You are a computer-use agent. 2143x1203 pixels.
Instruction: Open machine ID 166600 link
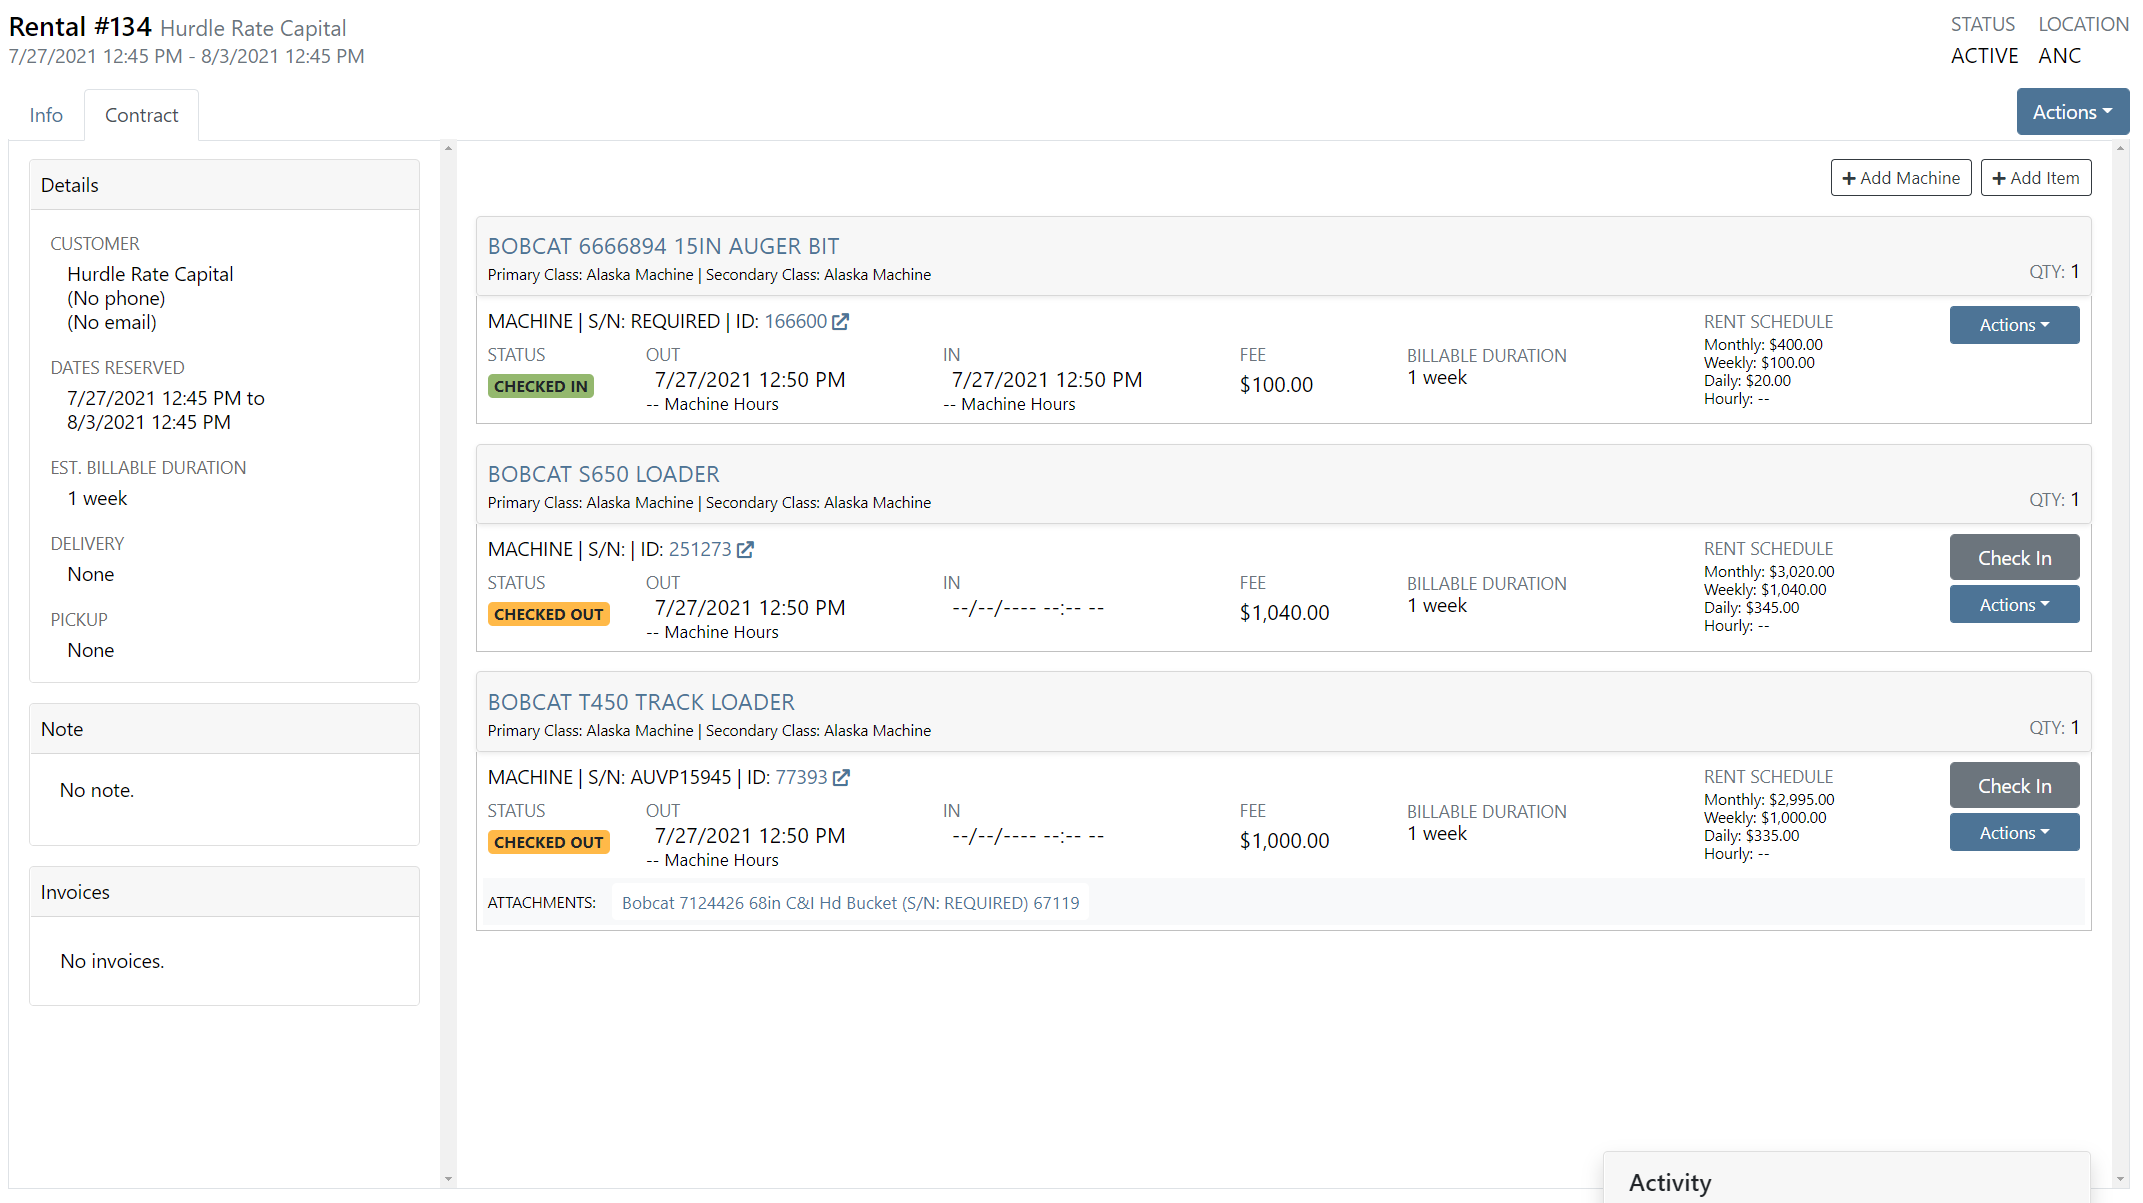pyautogui.click(x=796, y=322)
